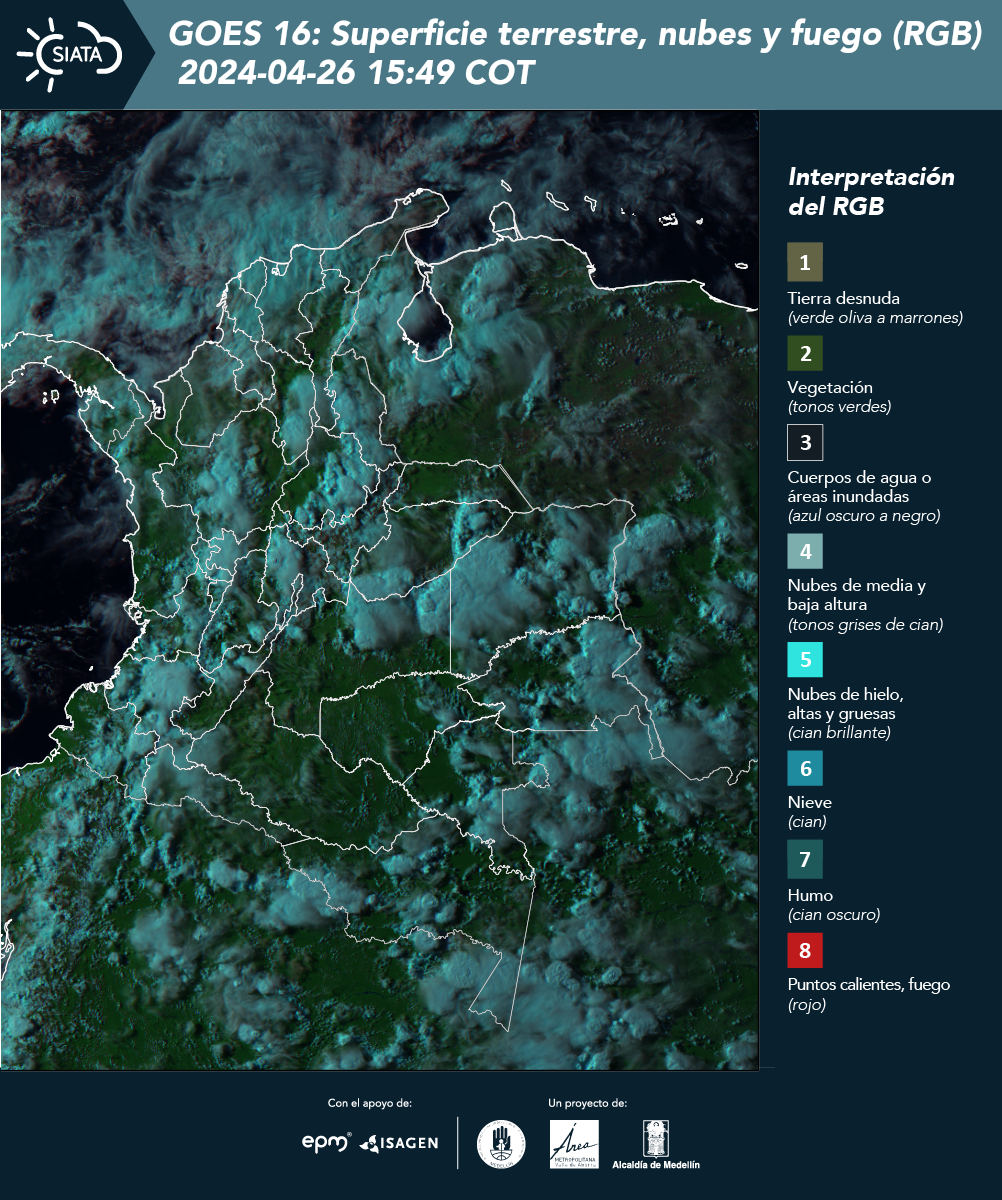
Task: Click the "(rojo)" description
Action: [x=807, y=1006]
